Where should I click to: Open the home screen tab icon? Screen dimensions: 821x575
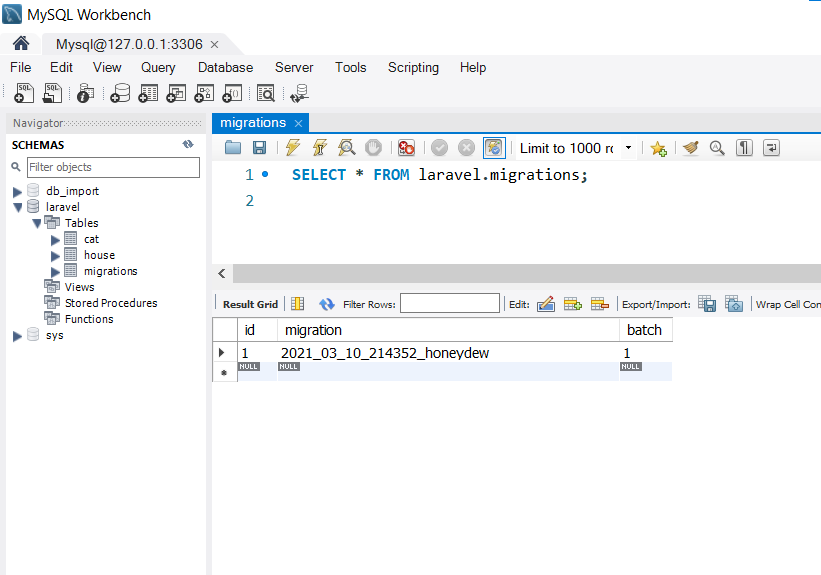pyautogui.click(x=21, y=43)
